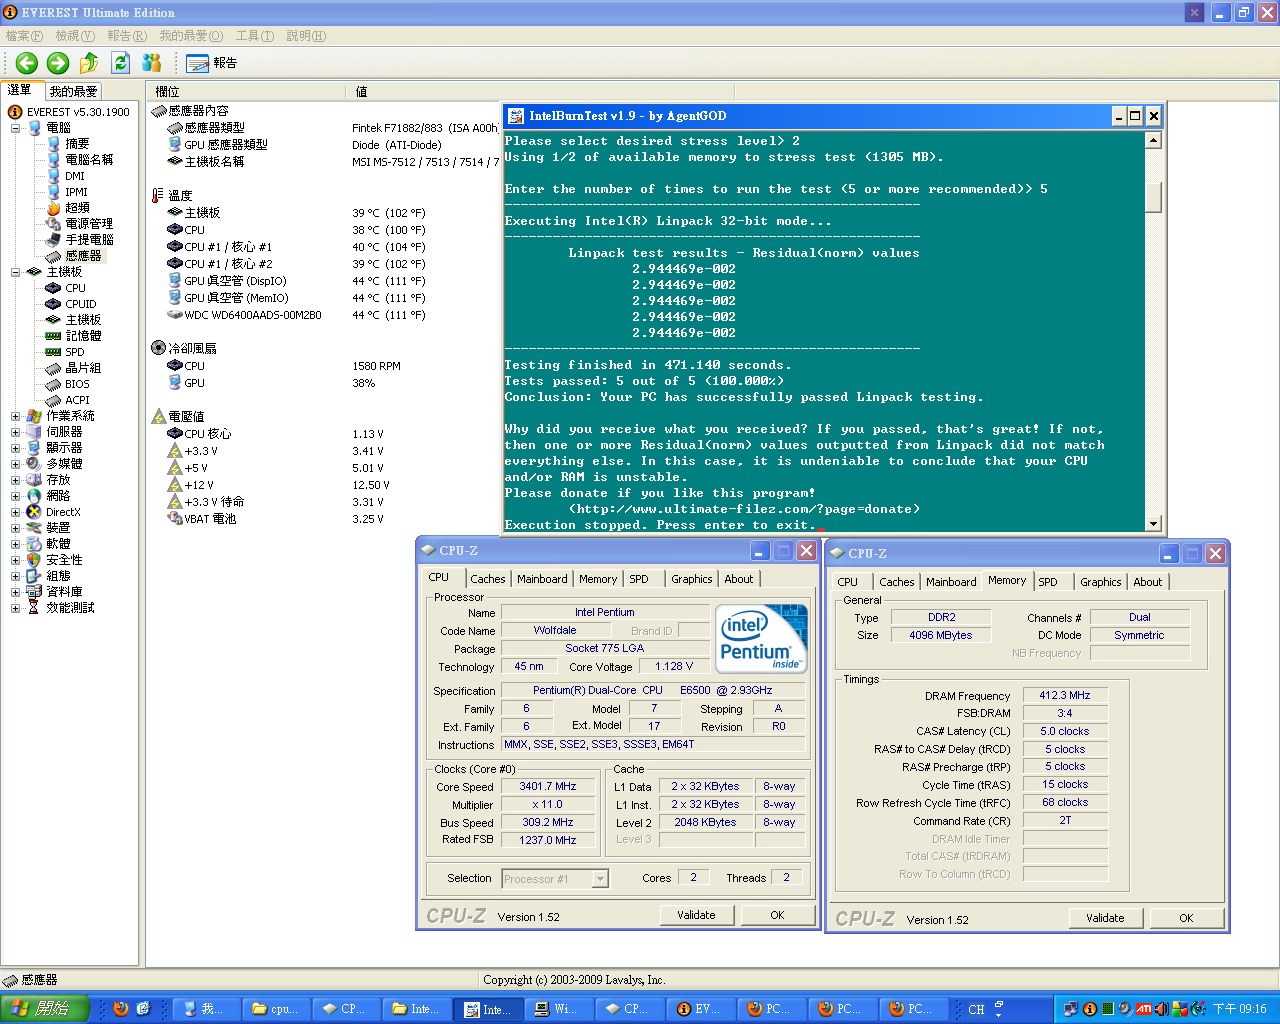
Task: Click Validate in left CPU-Z window
Action: 696,915
